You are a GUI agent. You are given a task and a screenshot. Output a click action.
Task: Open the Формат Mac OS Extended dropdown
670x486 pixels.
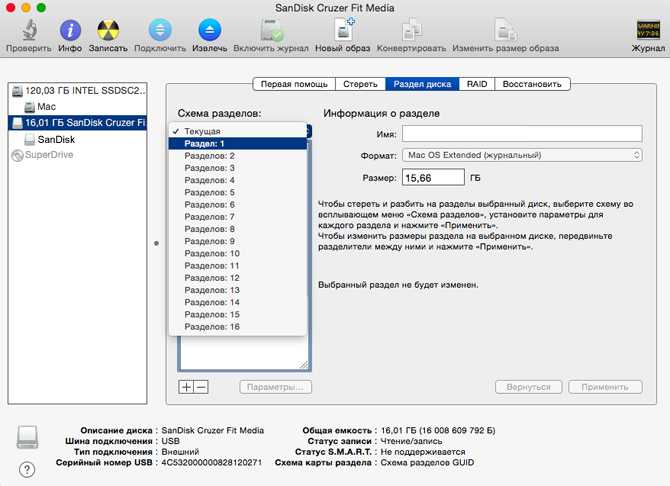tap(522, 155)
